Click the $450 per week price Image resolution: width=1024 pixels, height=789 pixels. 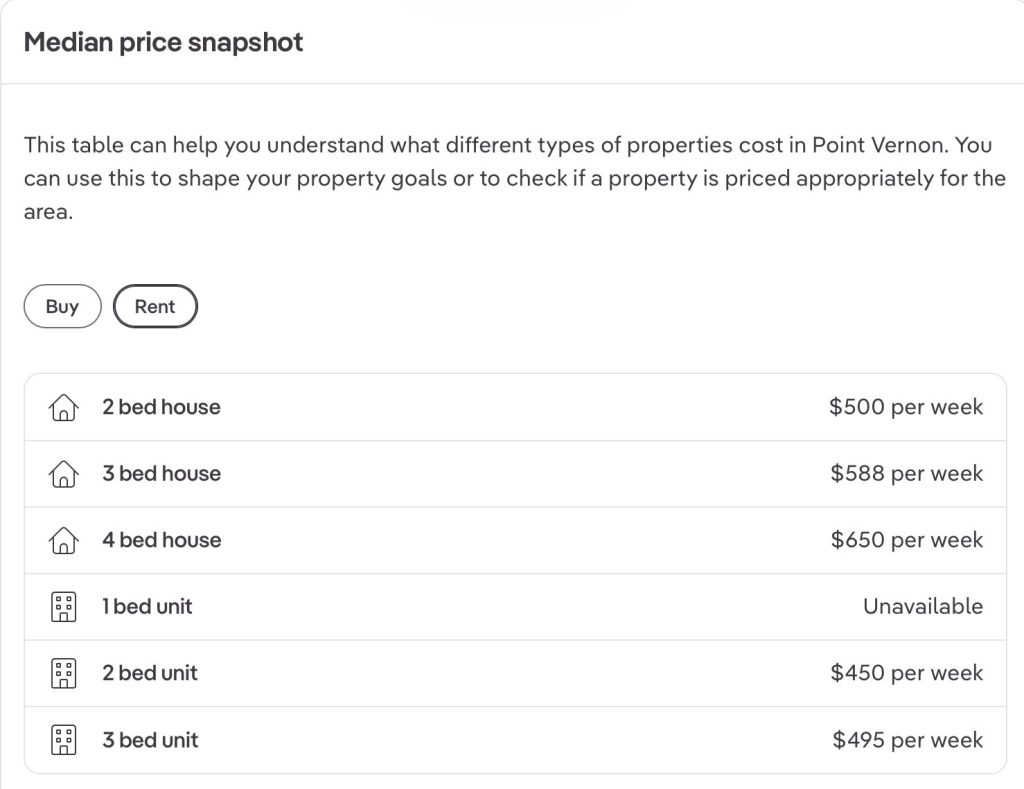(x=906, y=673)
